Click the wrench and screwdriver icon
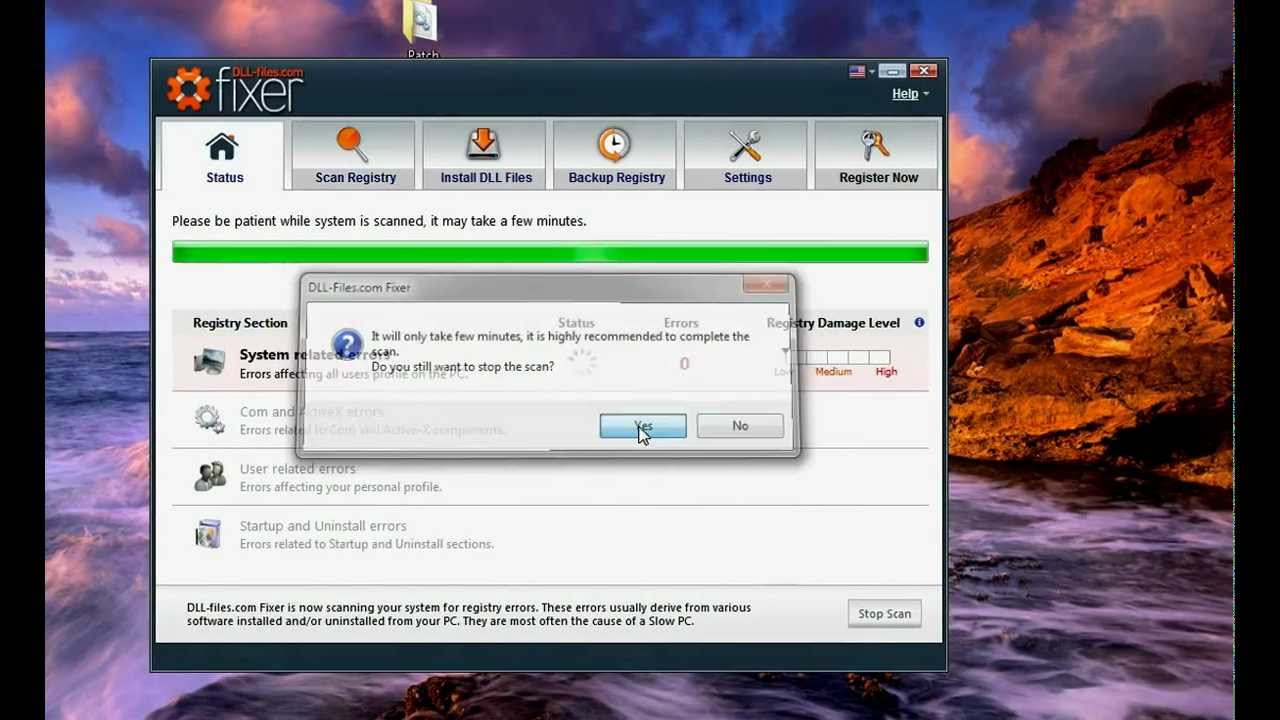Image resolution: width=1280 pixels, height=720 pixels. pos(745,146)
